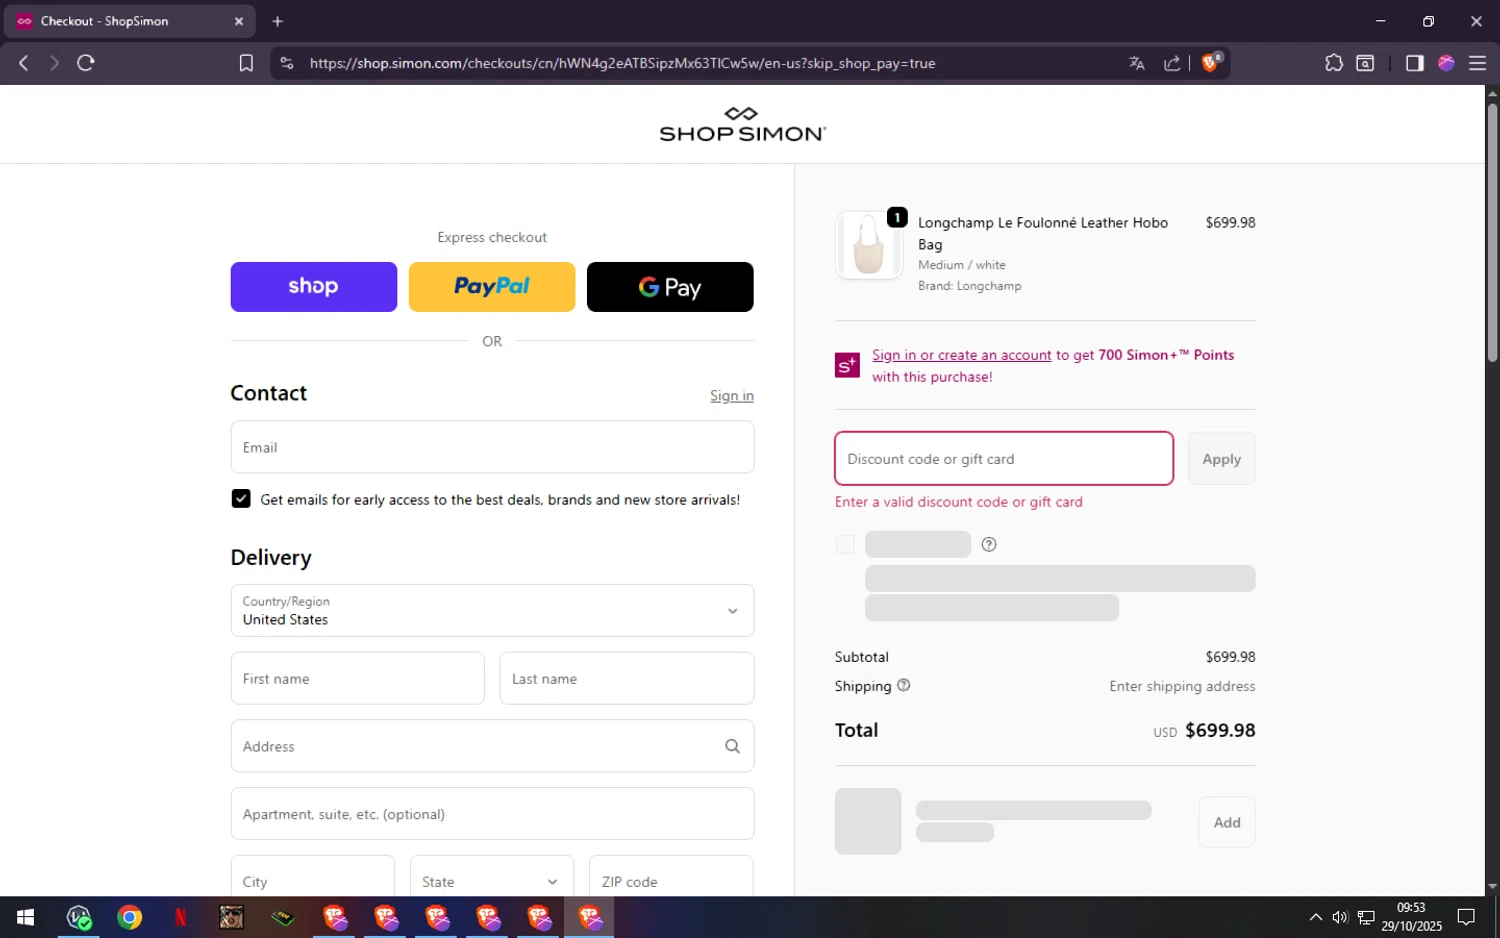Click Sign in or create an account link
The height and width of the screenshot is (938, 1500).
click(x=961, y=355)
